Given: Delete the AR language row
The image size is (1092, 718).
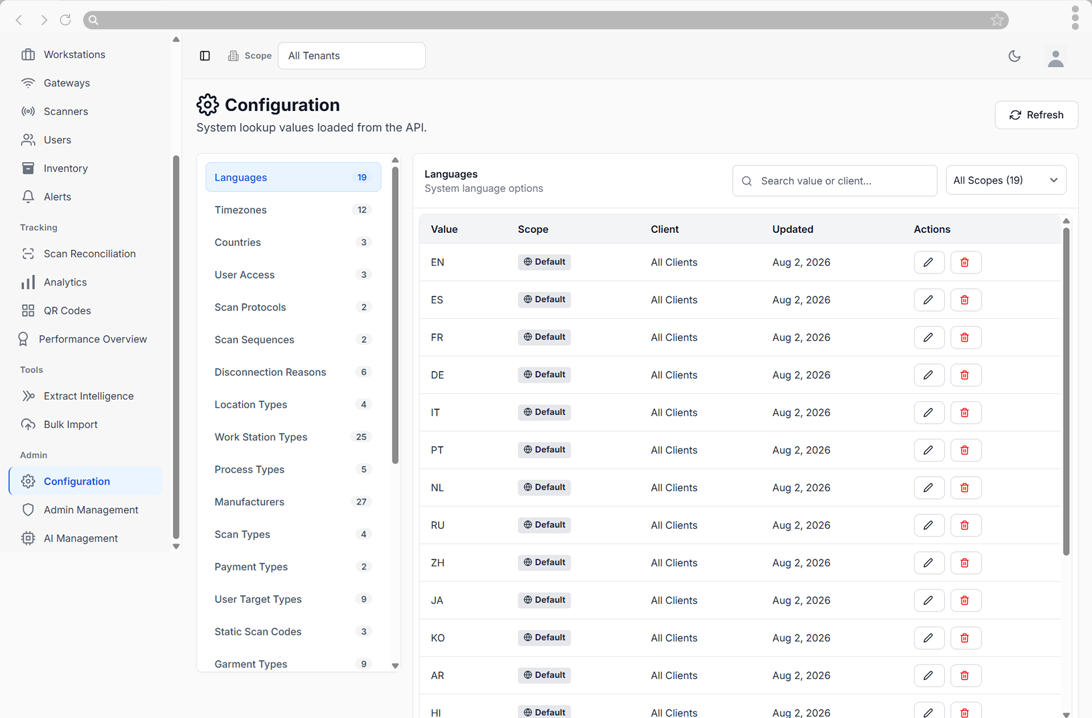Looking at the screenshot, I should pyautogui.click(x=965, y=676).
